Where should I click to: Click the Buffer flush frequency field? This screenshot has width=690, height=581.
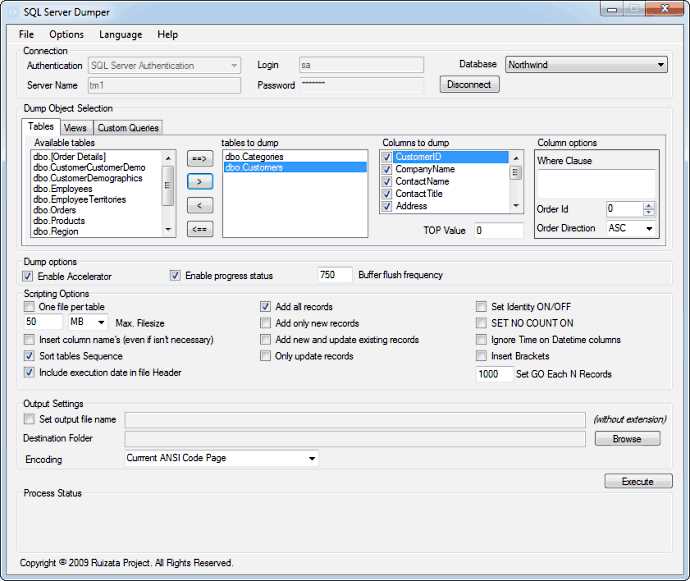coord(334,275)
